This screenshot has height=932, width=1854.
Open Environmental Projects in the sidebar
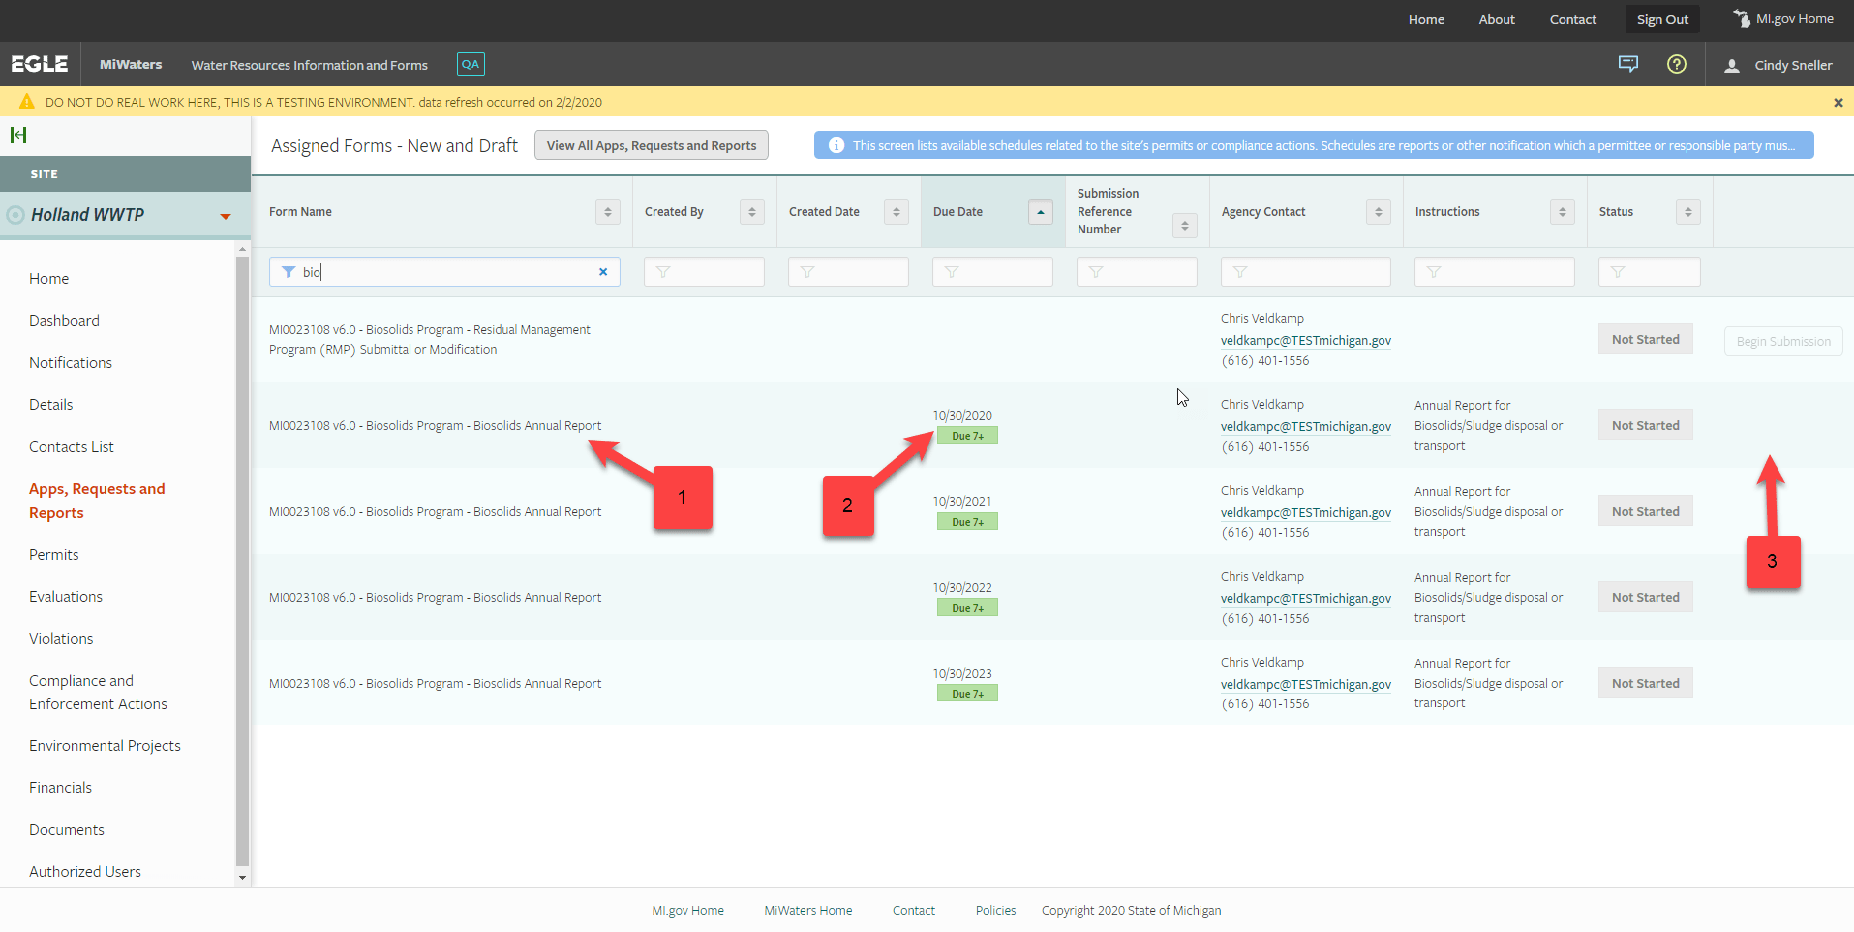(x=105, y=746)
